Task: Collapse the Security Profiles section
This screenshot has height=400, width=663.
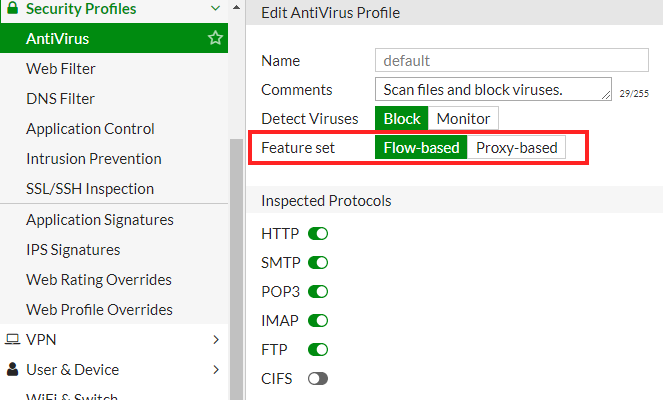Action: [x=215, y=9]
